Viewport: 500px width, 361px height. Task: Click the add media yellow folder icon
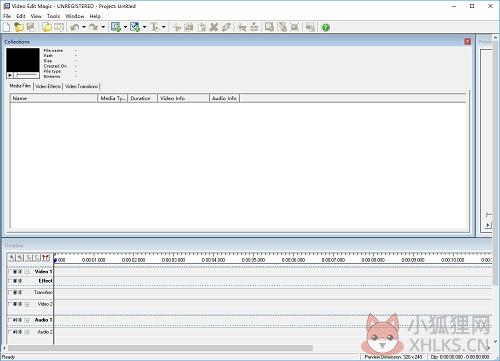click(x=47, y=27)
